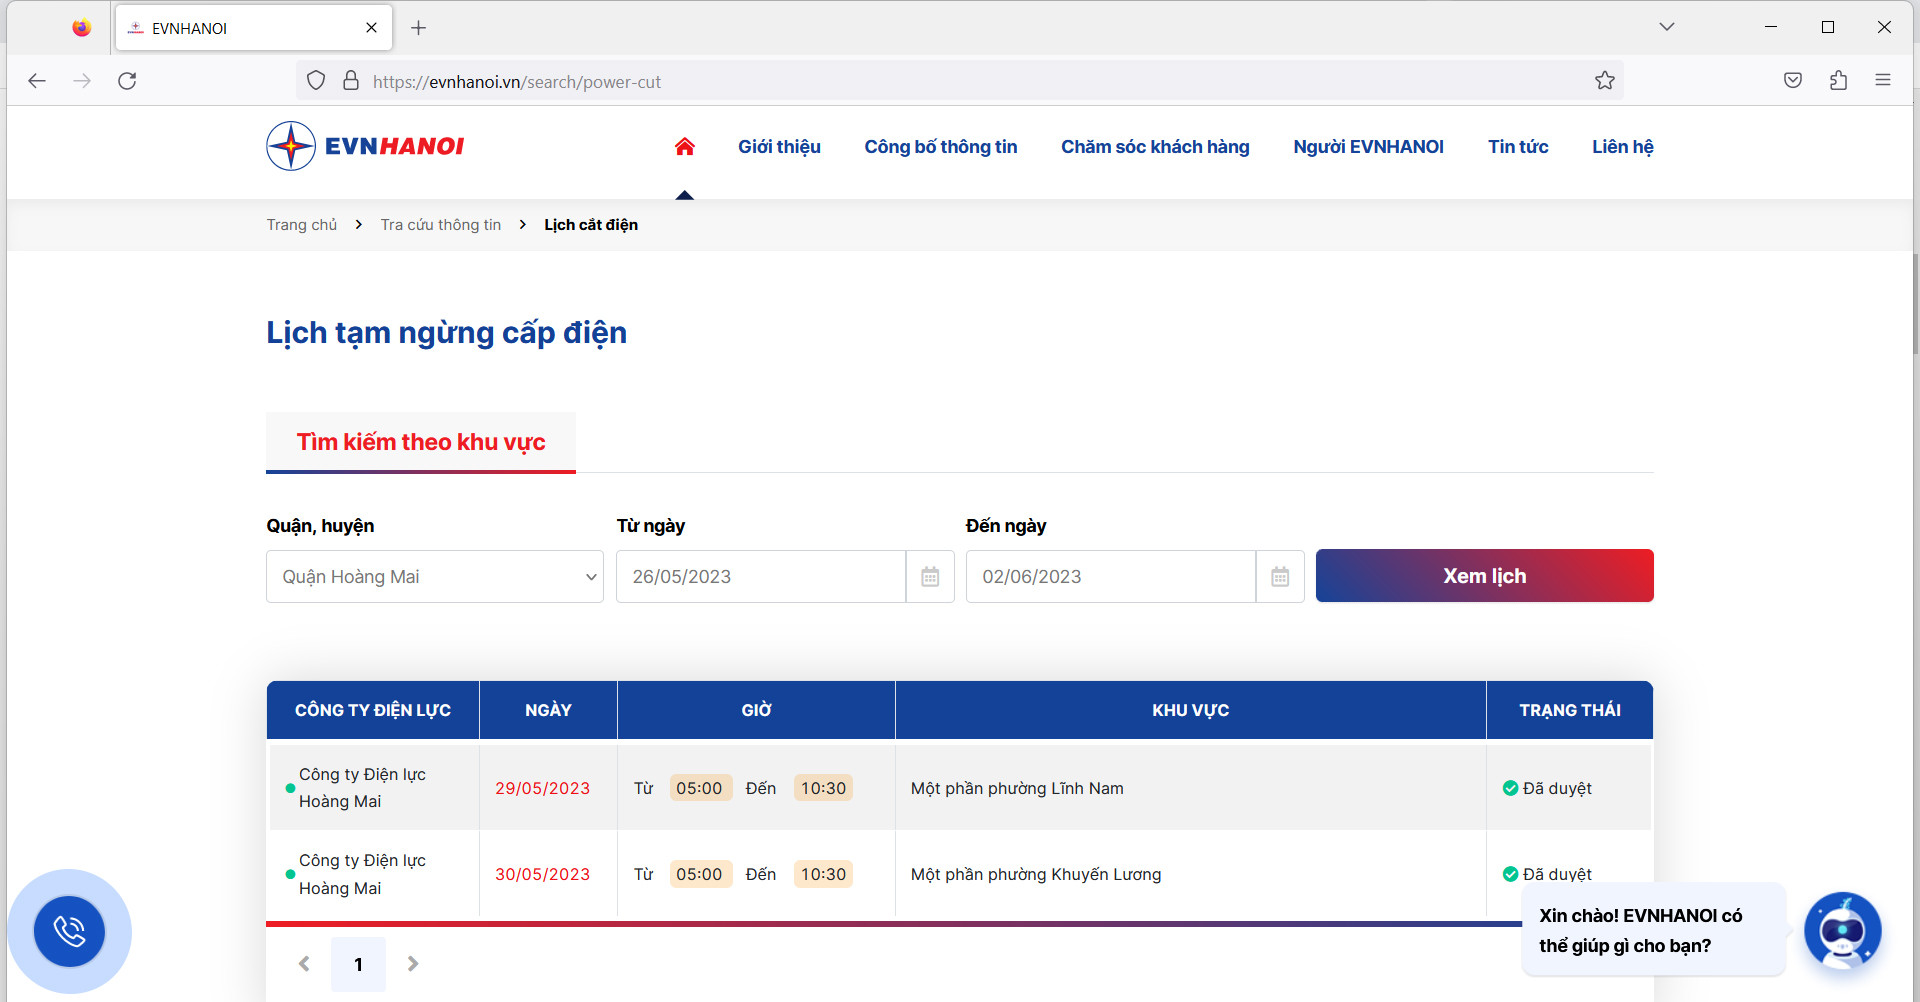The width and height of the screenshot is (1920, 1002).
Task: Open the Liên hệ menu
Action: pos(1622,147)
